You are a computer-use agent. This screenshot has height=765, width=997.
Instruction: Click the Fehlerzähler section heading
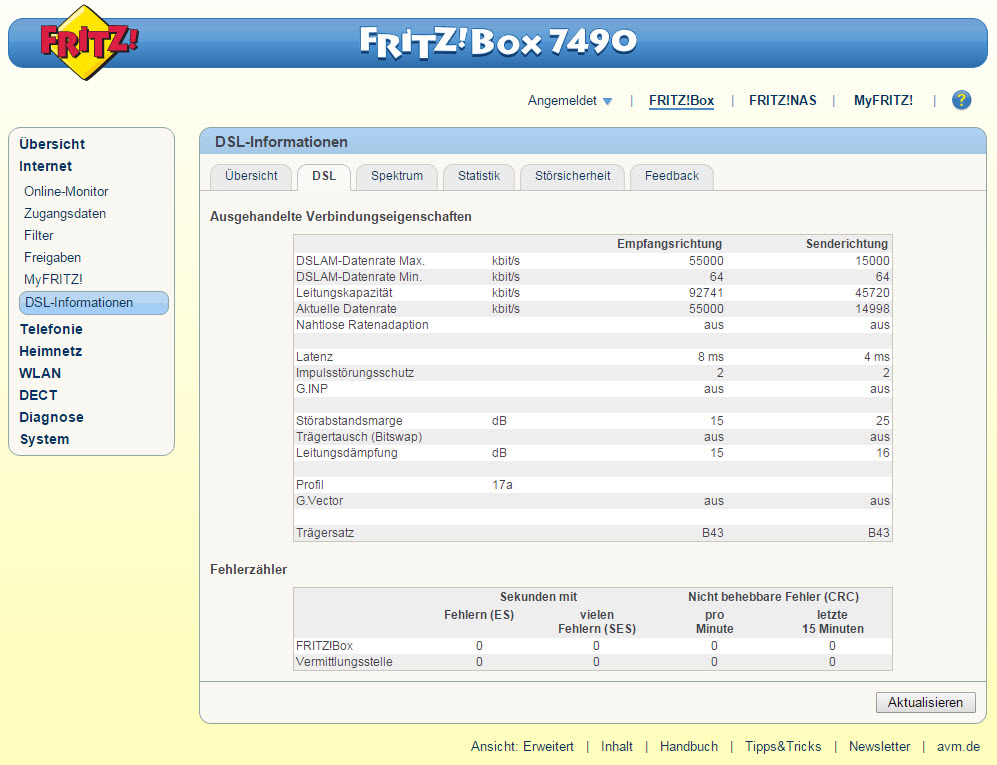pos(249,570)
